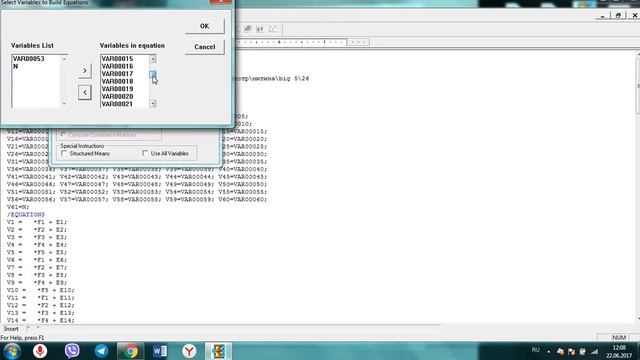Click the line 'V1 = *F1 + E1;'
640x360 pixels.
[x=37, y=222]
